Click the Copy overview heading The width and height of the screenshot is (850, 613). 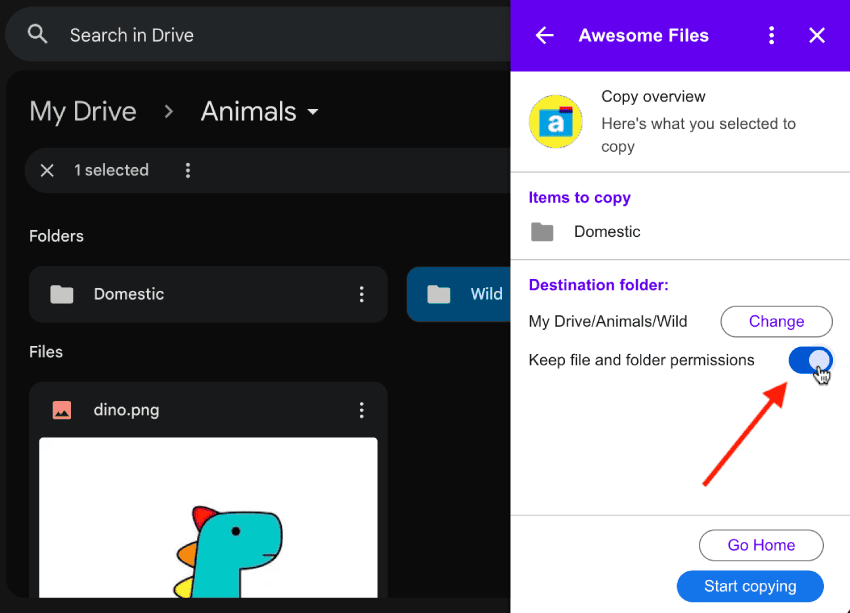click(653, 96)
